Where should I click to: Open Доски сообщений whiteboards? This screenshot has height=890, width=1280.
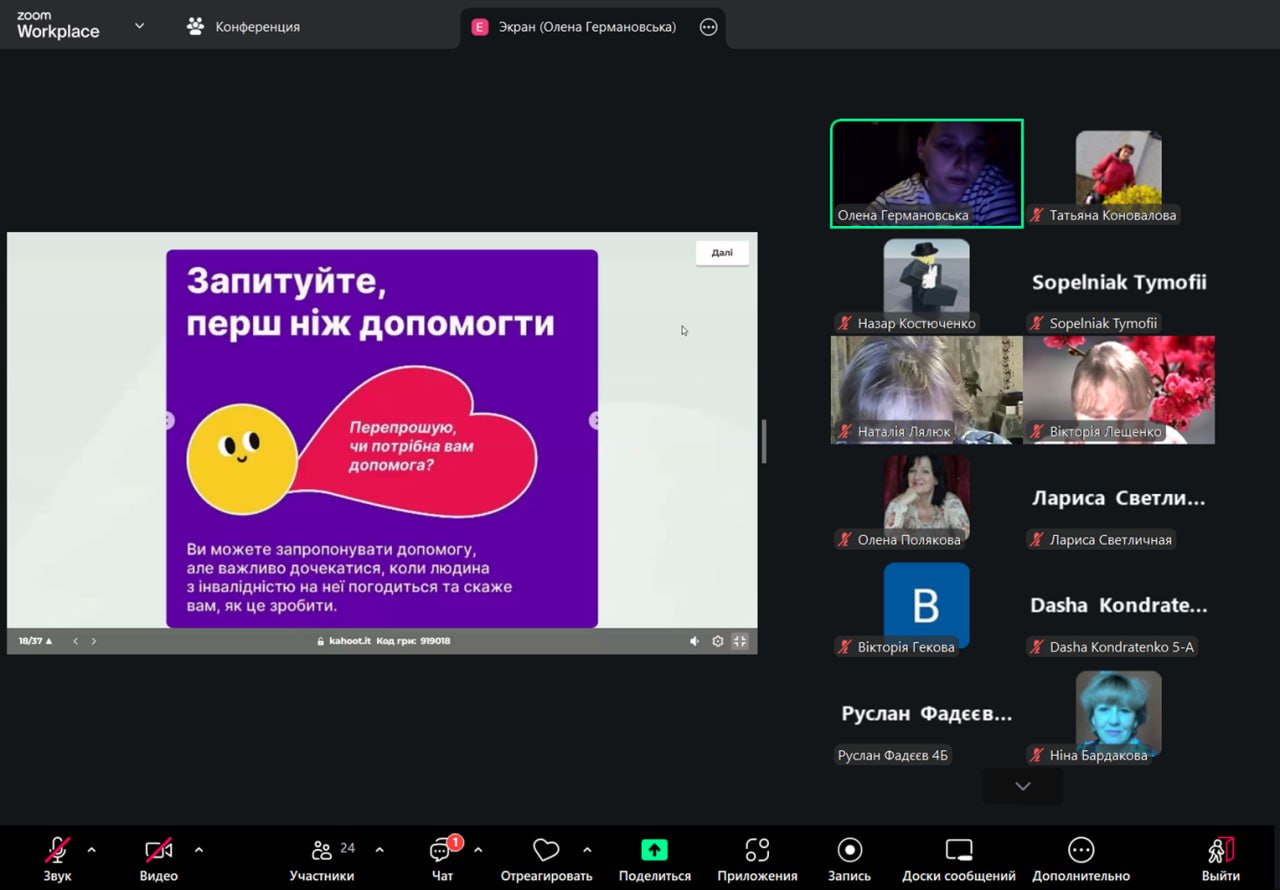pyautogui.click(x=958, y=850)
